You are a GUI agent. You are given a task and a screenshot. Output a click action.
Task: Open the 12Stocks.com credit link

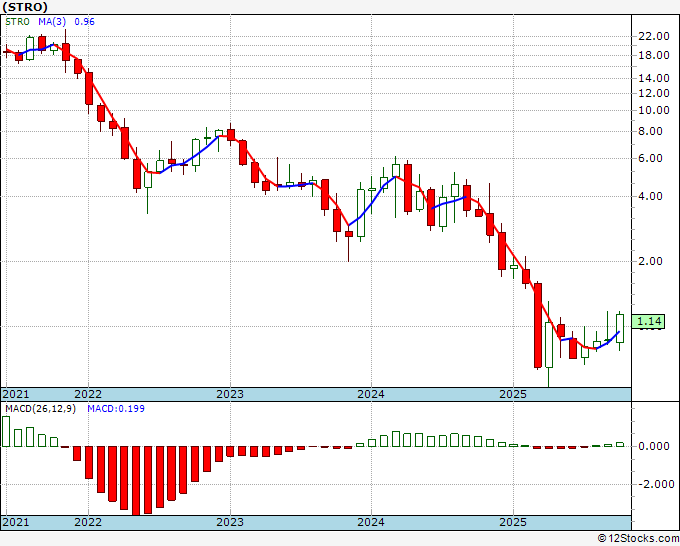tap(638, 539)
